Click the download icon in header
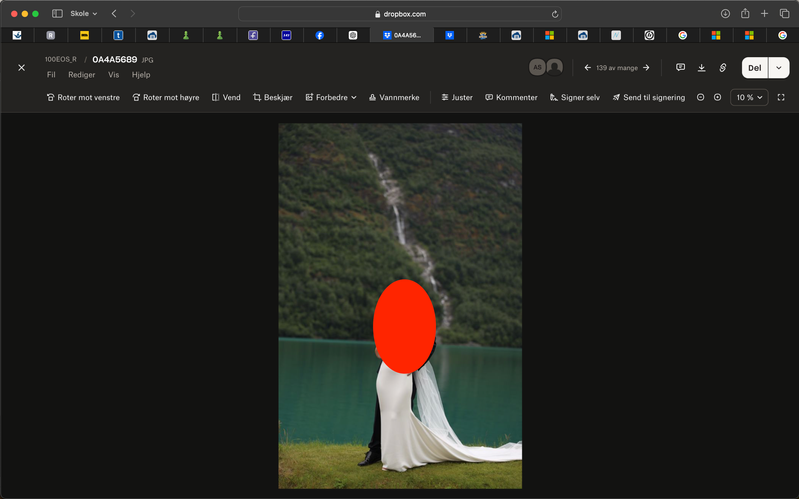 701,68
